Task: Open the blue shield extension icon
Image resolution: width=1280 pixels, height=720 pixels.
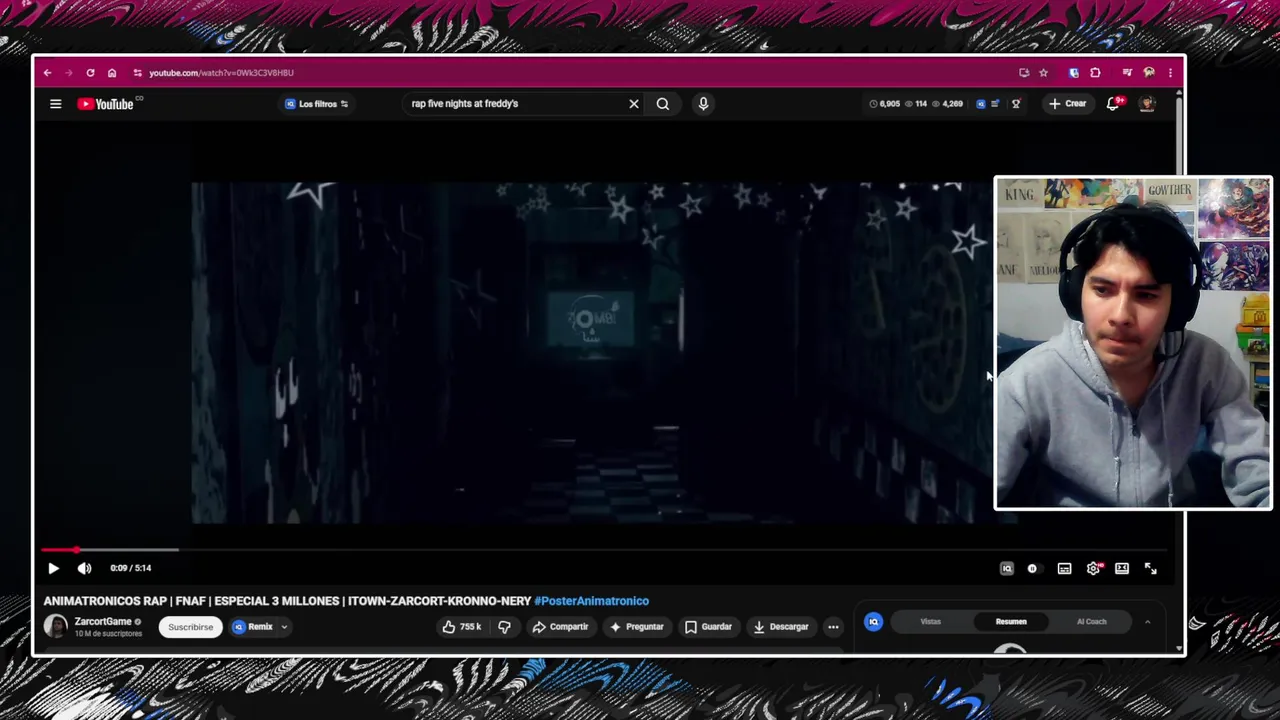Action: tap(1073, 73)
